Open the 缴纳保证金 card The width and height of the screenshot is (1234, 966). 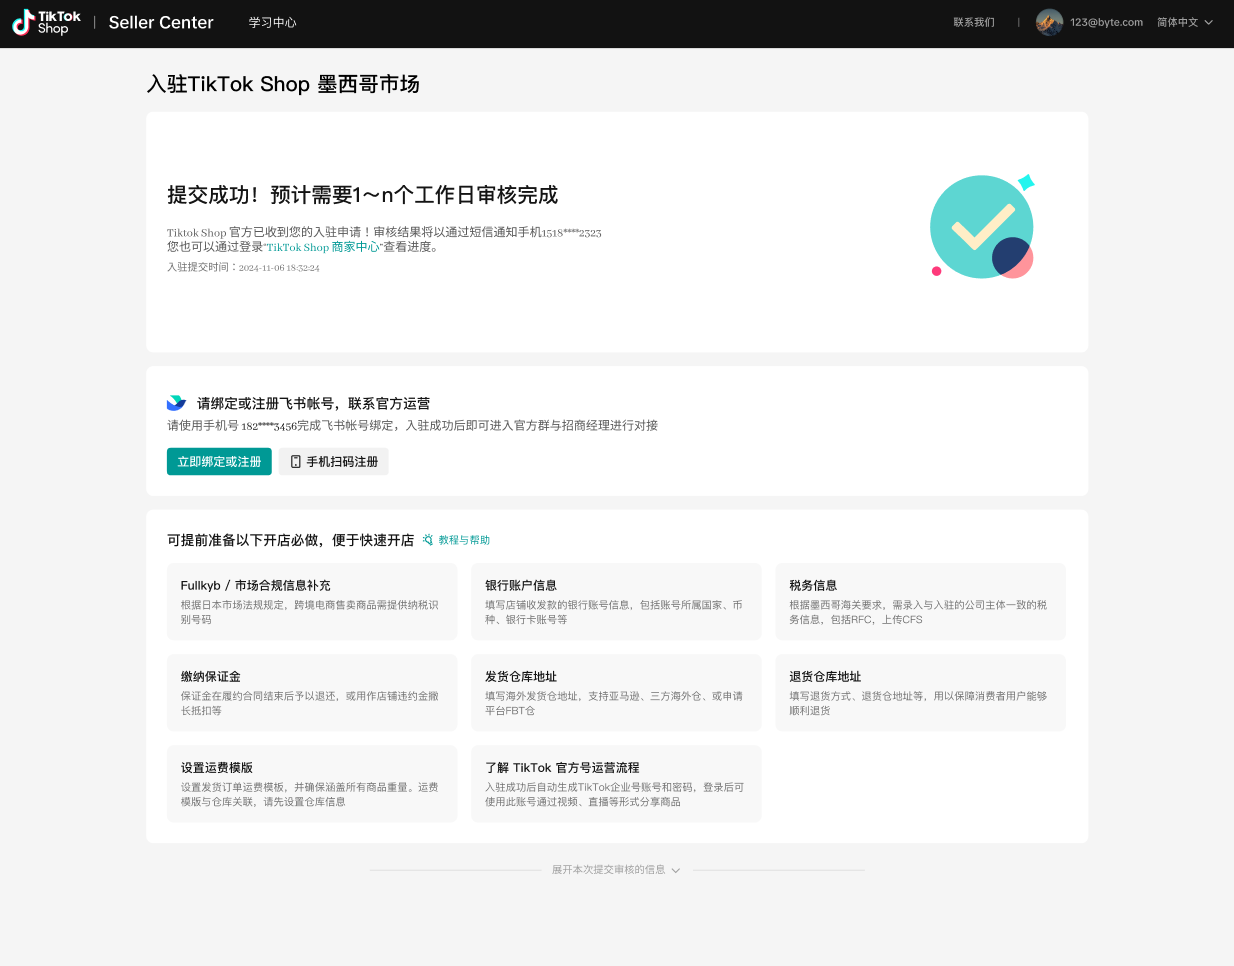tap(312, 692)
